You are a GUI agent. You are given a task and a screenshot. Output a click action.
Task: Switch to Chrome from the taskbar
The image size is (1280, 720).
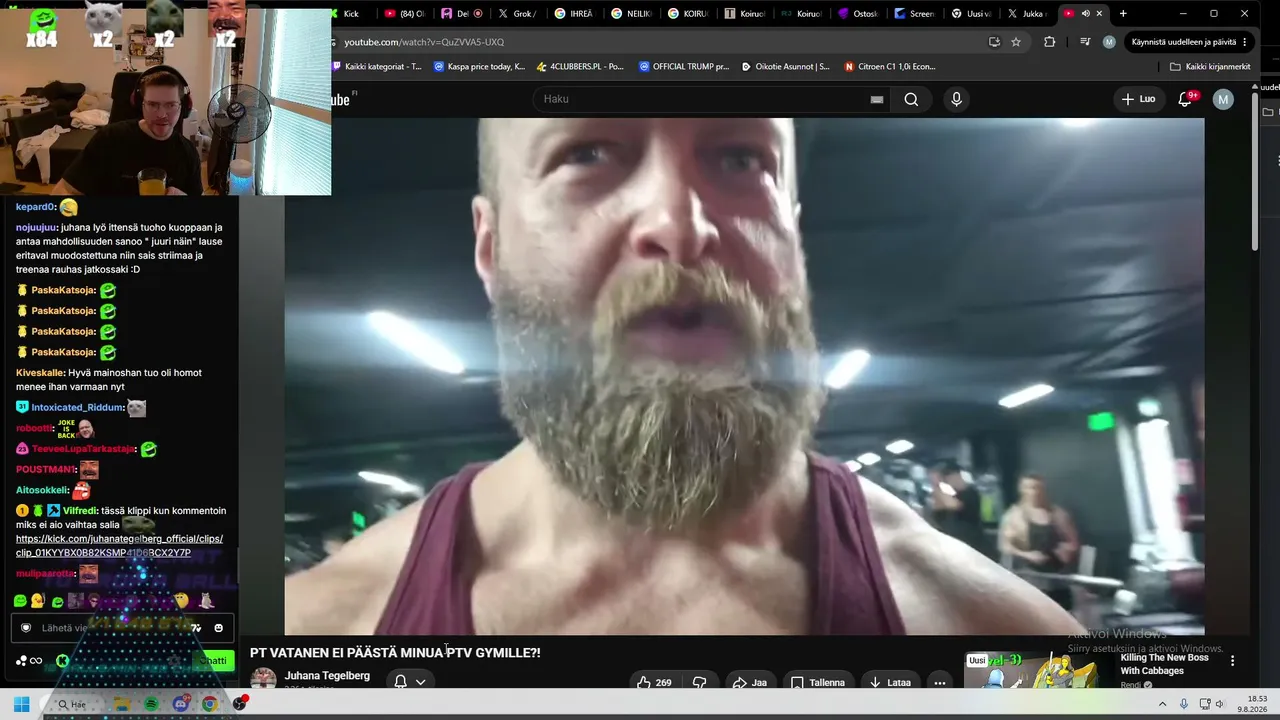click(x=209, y=704)
